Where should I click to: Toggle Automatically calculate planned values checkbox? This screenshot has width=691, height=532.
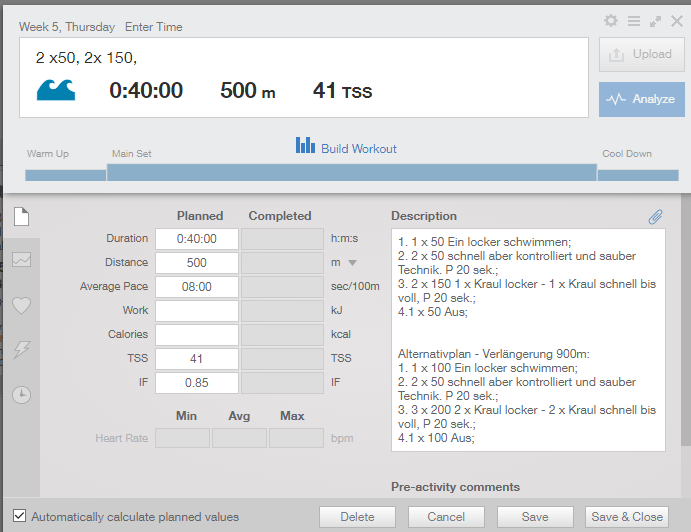point(20,517)
